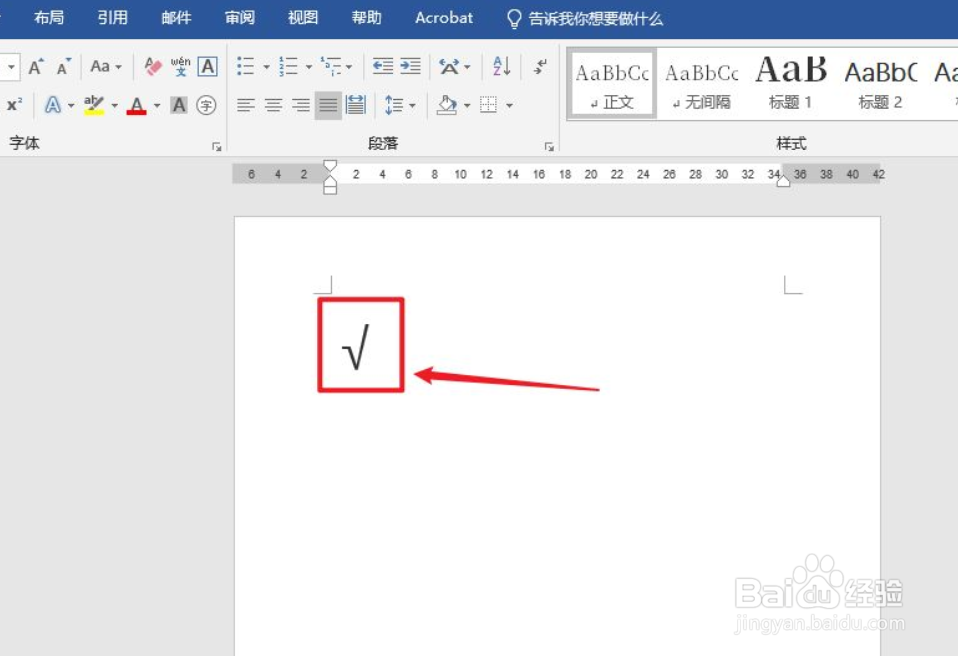
Task: Apply numbered list formatting
Action: (288, 66)
